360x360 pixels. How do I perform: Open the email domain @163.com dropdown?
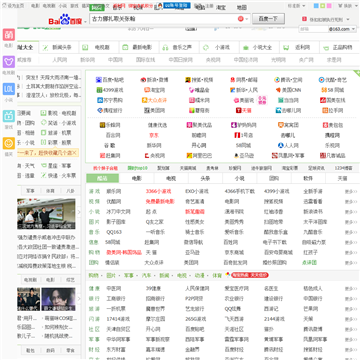tap(342, 29)
